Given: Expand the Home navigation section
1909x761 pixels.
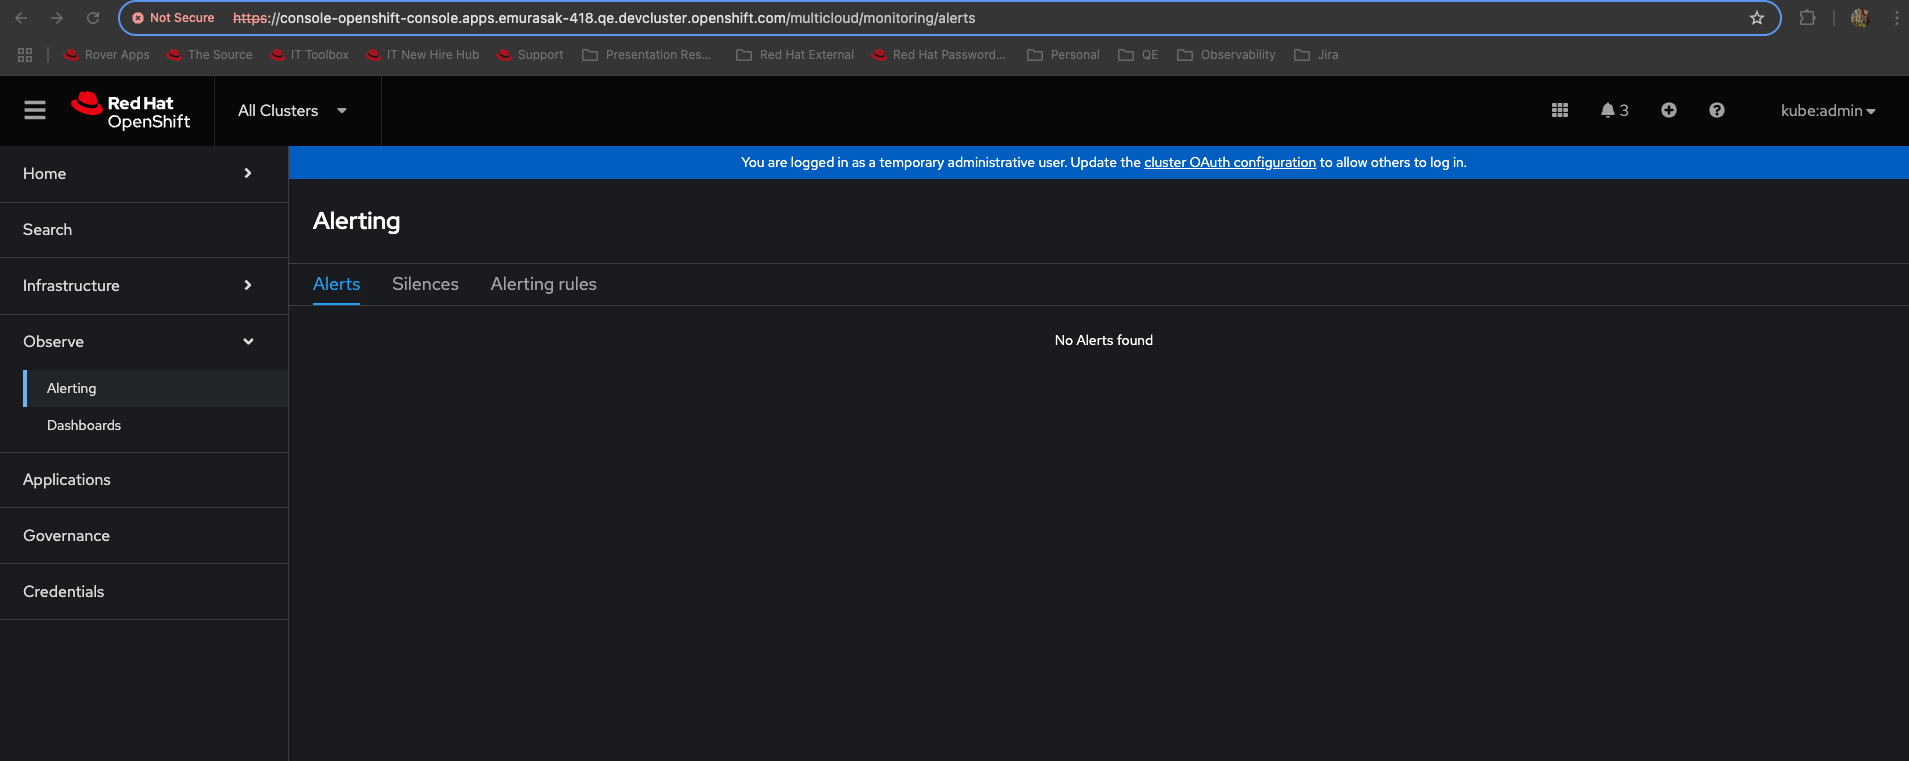Looking at the screenshot, I should [x=144, y=174].
